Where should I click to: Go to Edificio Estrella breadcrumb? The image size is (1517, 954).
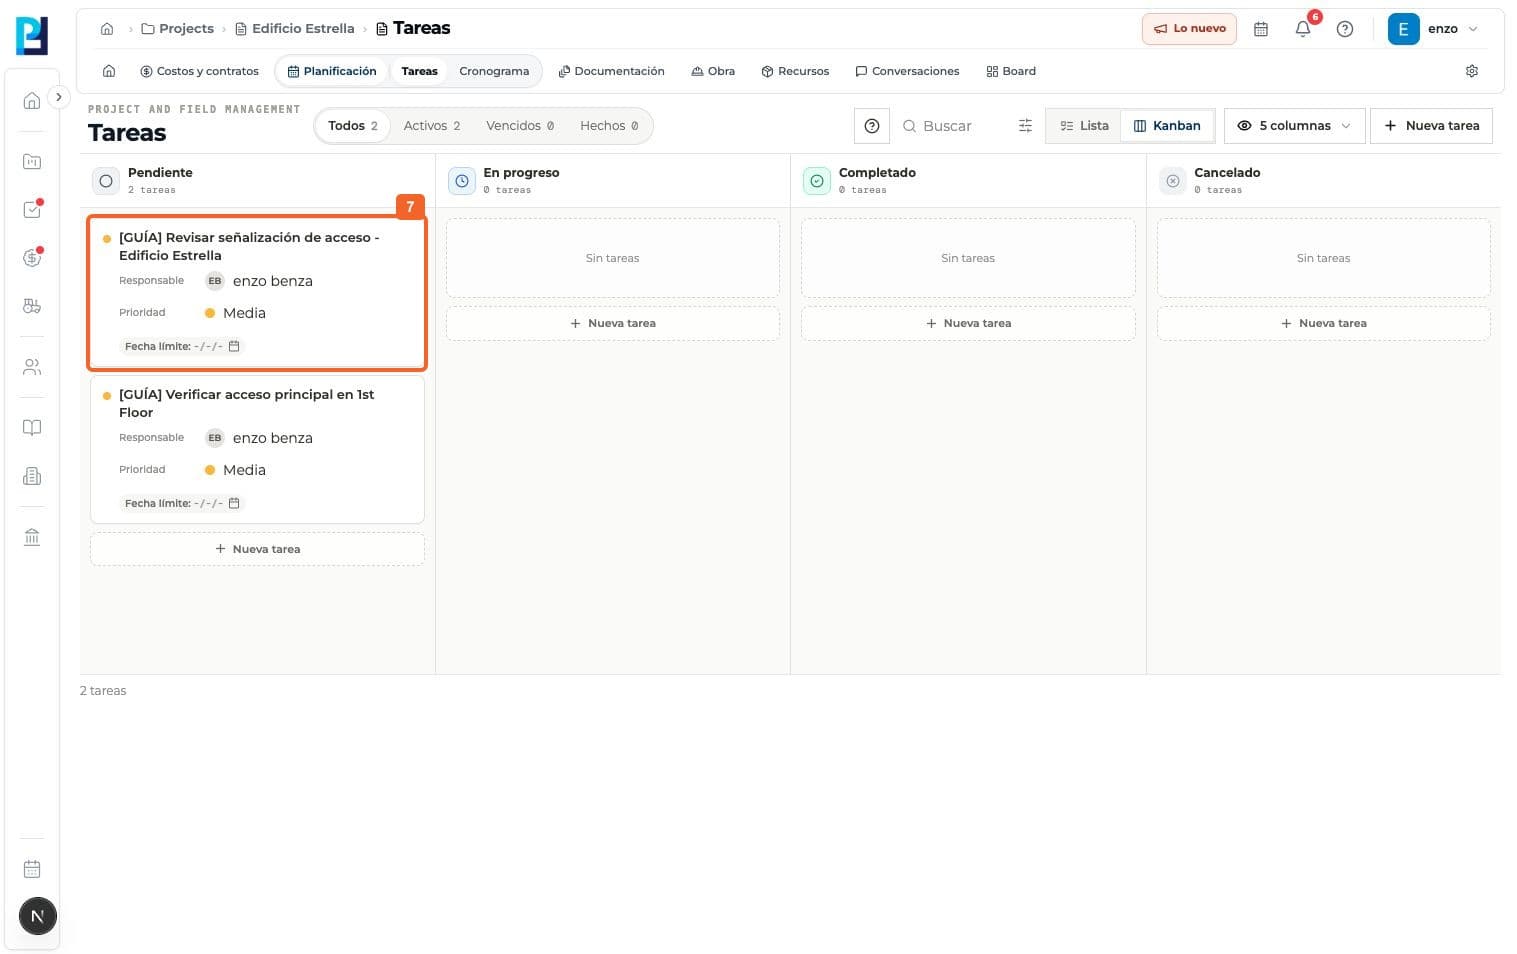coord(295,29)
